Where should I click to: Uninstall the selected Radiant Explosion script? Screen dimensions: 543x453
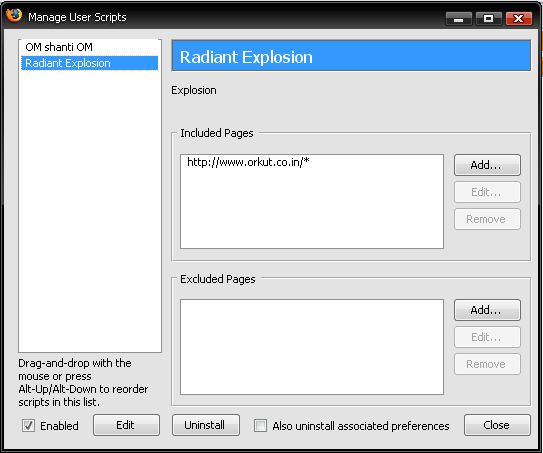click(x=206, y=425)
